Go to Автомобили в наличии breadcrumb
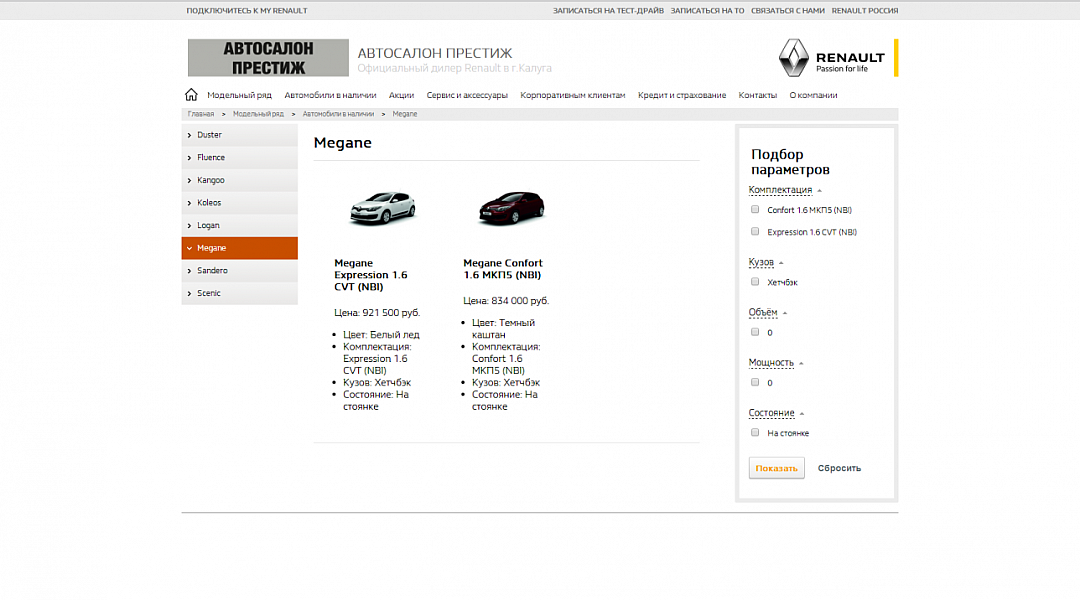 [x=338, y=114]
